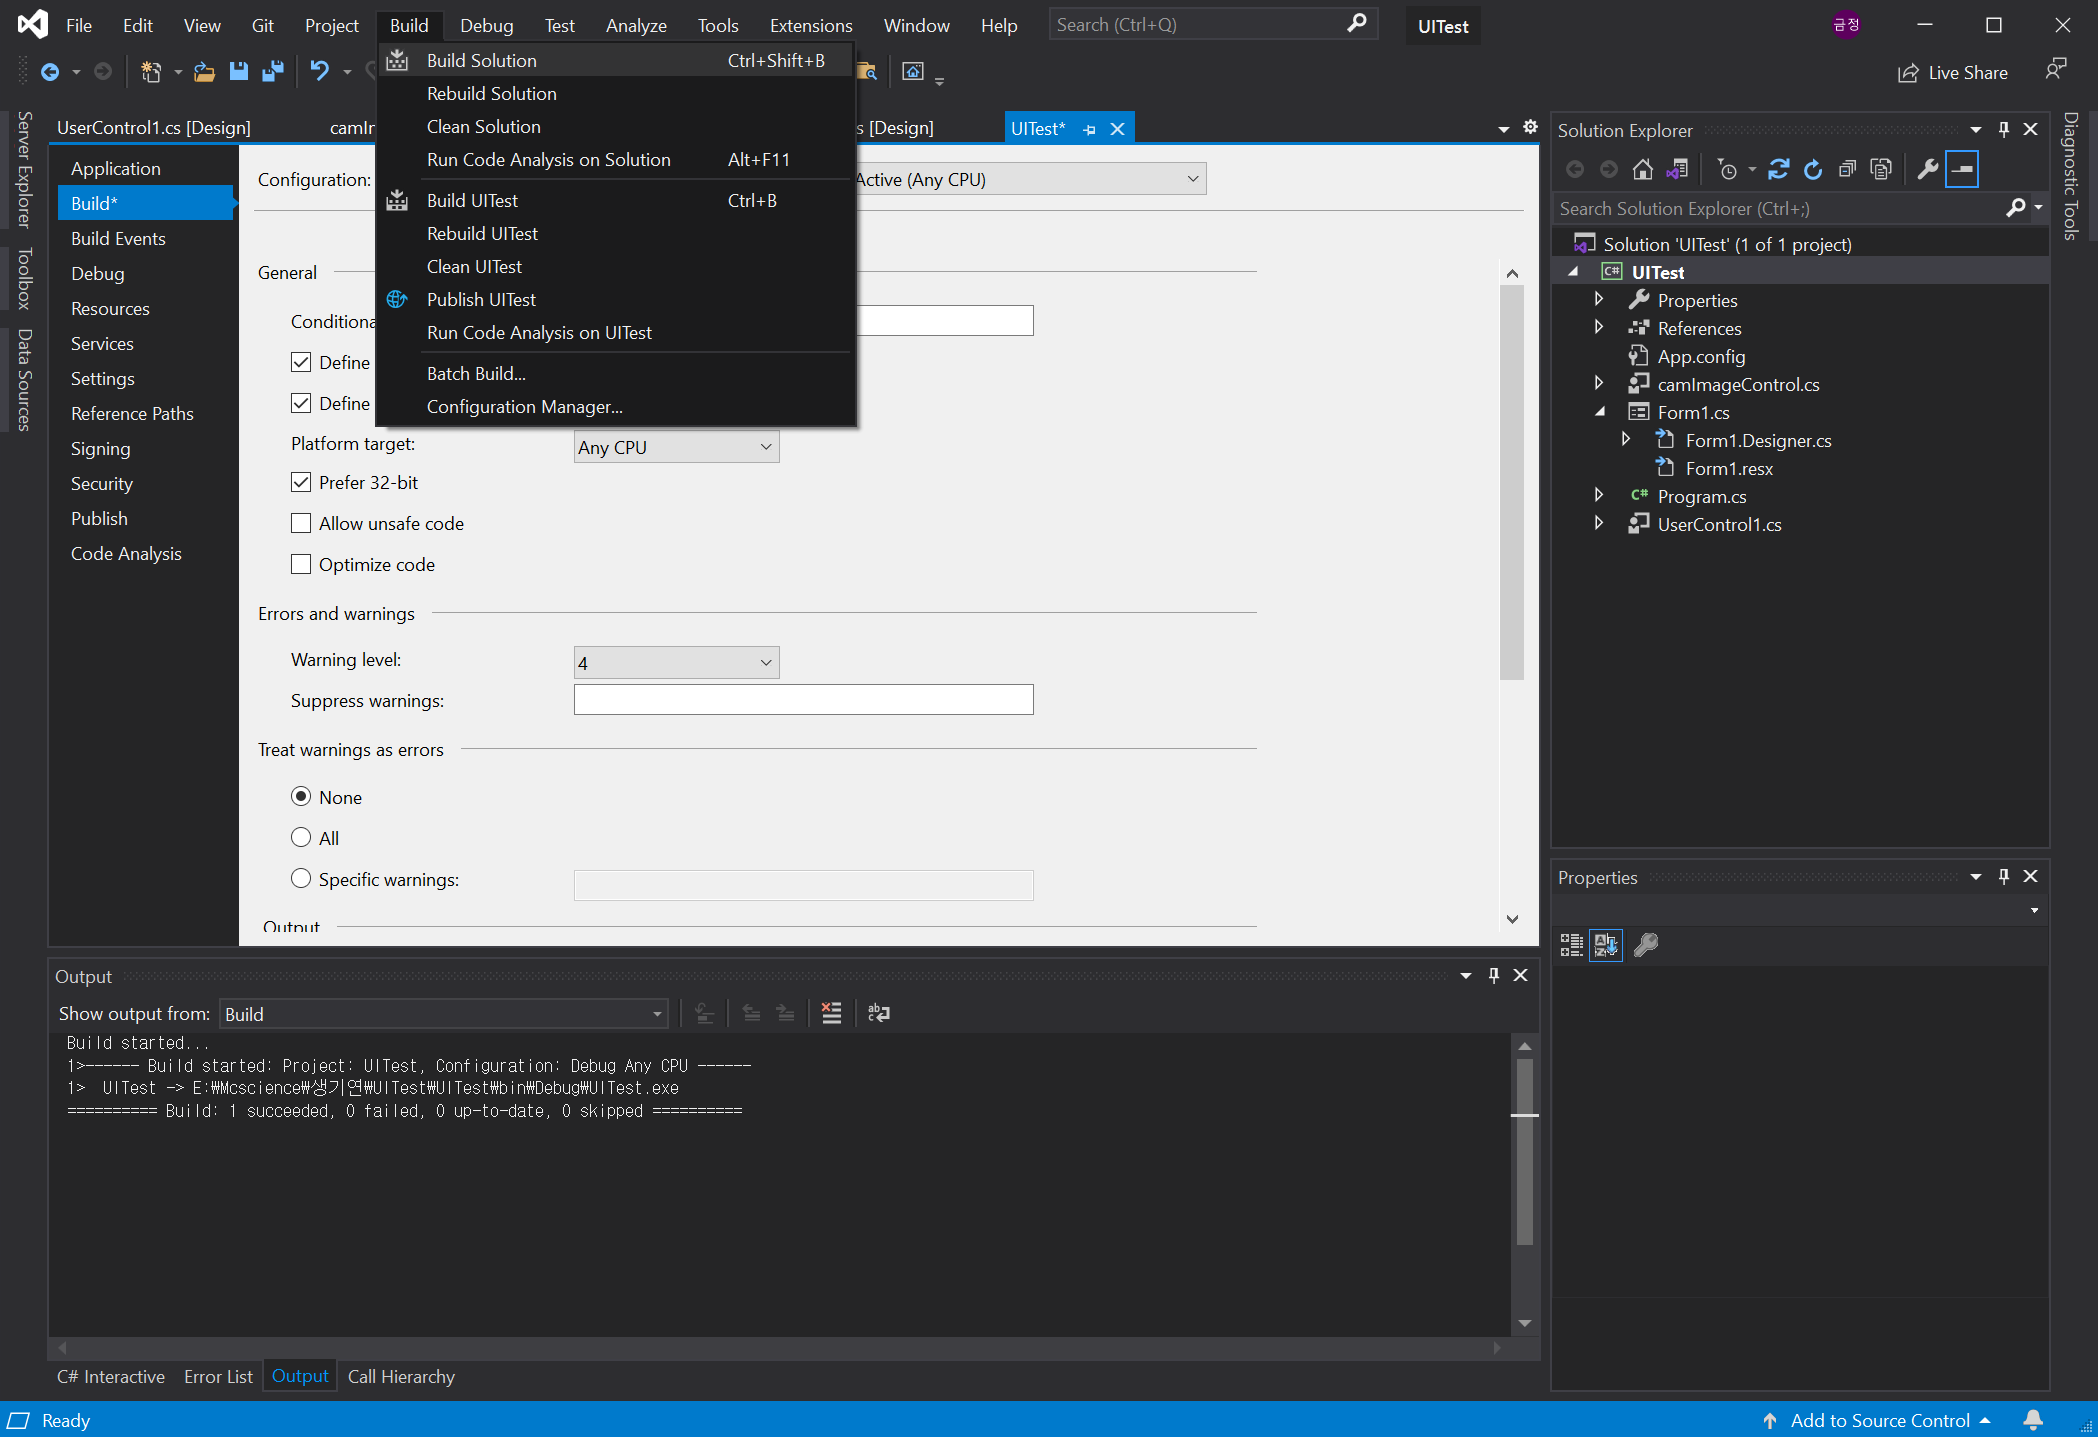Select the All warnings radio button
The height and width of the screenshot is (1437, 2098).
pyautogui.click(x=301, y=838)
